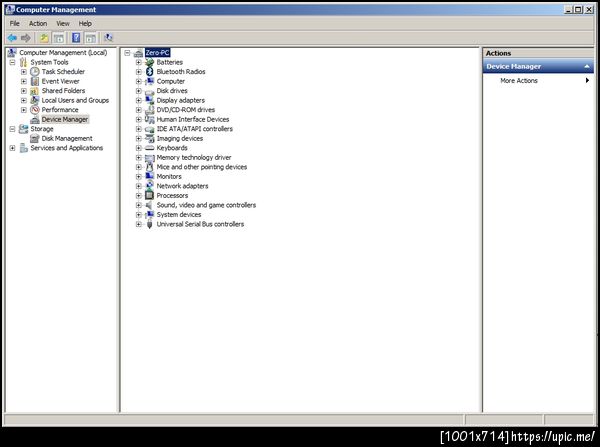Click the Local Users and Groups icon

(x=35, y=100)
